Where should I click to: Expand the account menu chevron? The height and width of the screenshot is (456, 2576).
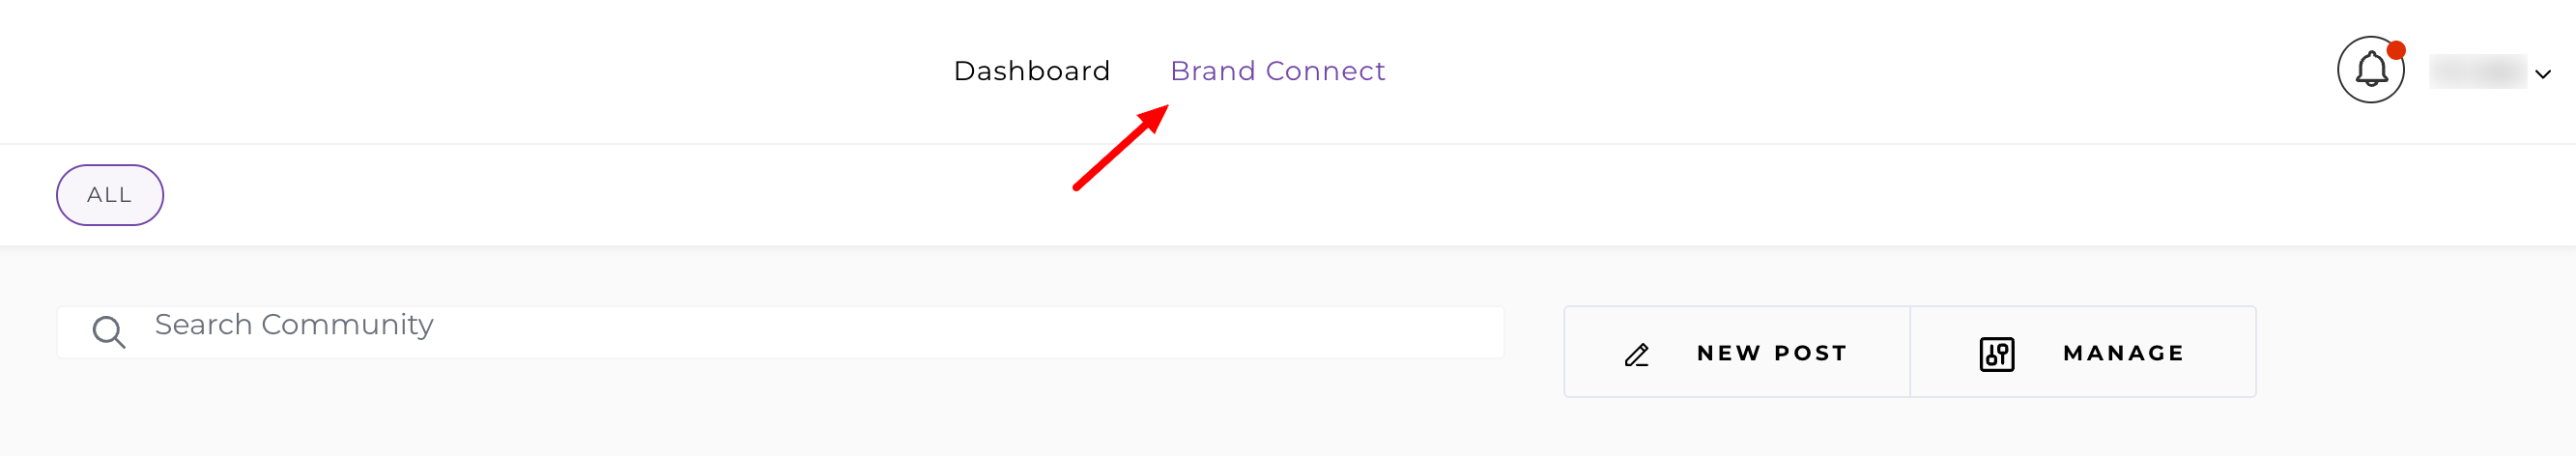click(x=2543, y=74)
